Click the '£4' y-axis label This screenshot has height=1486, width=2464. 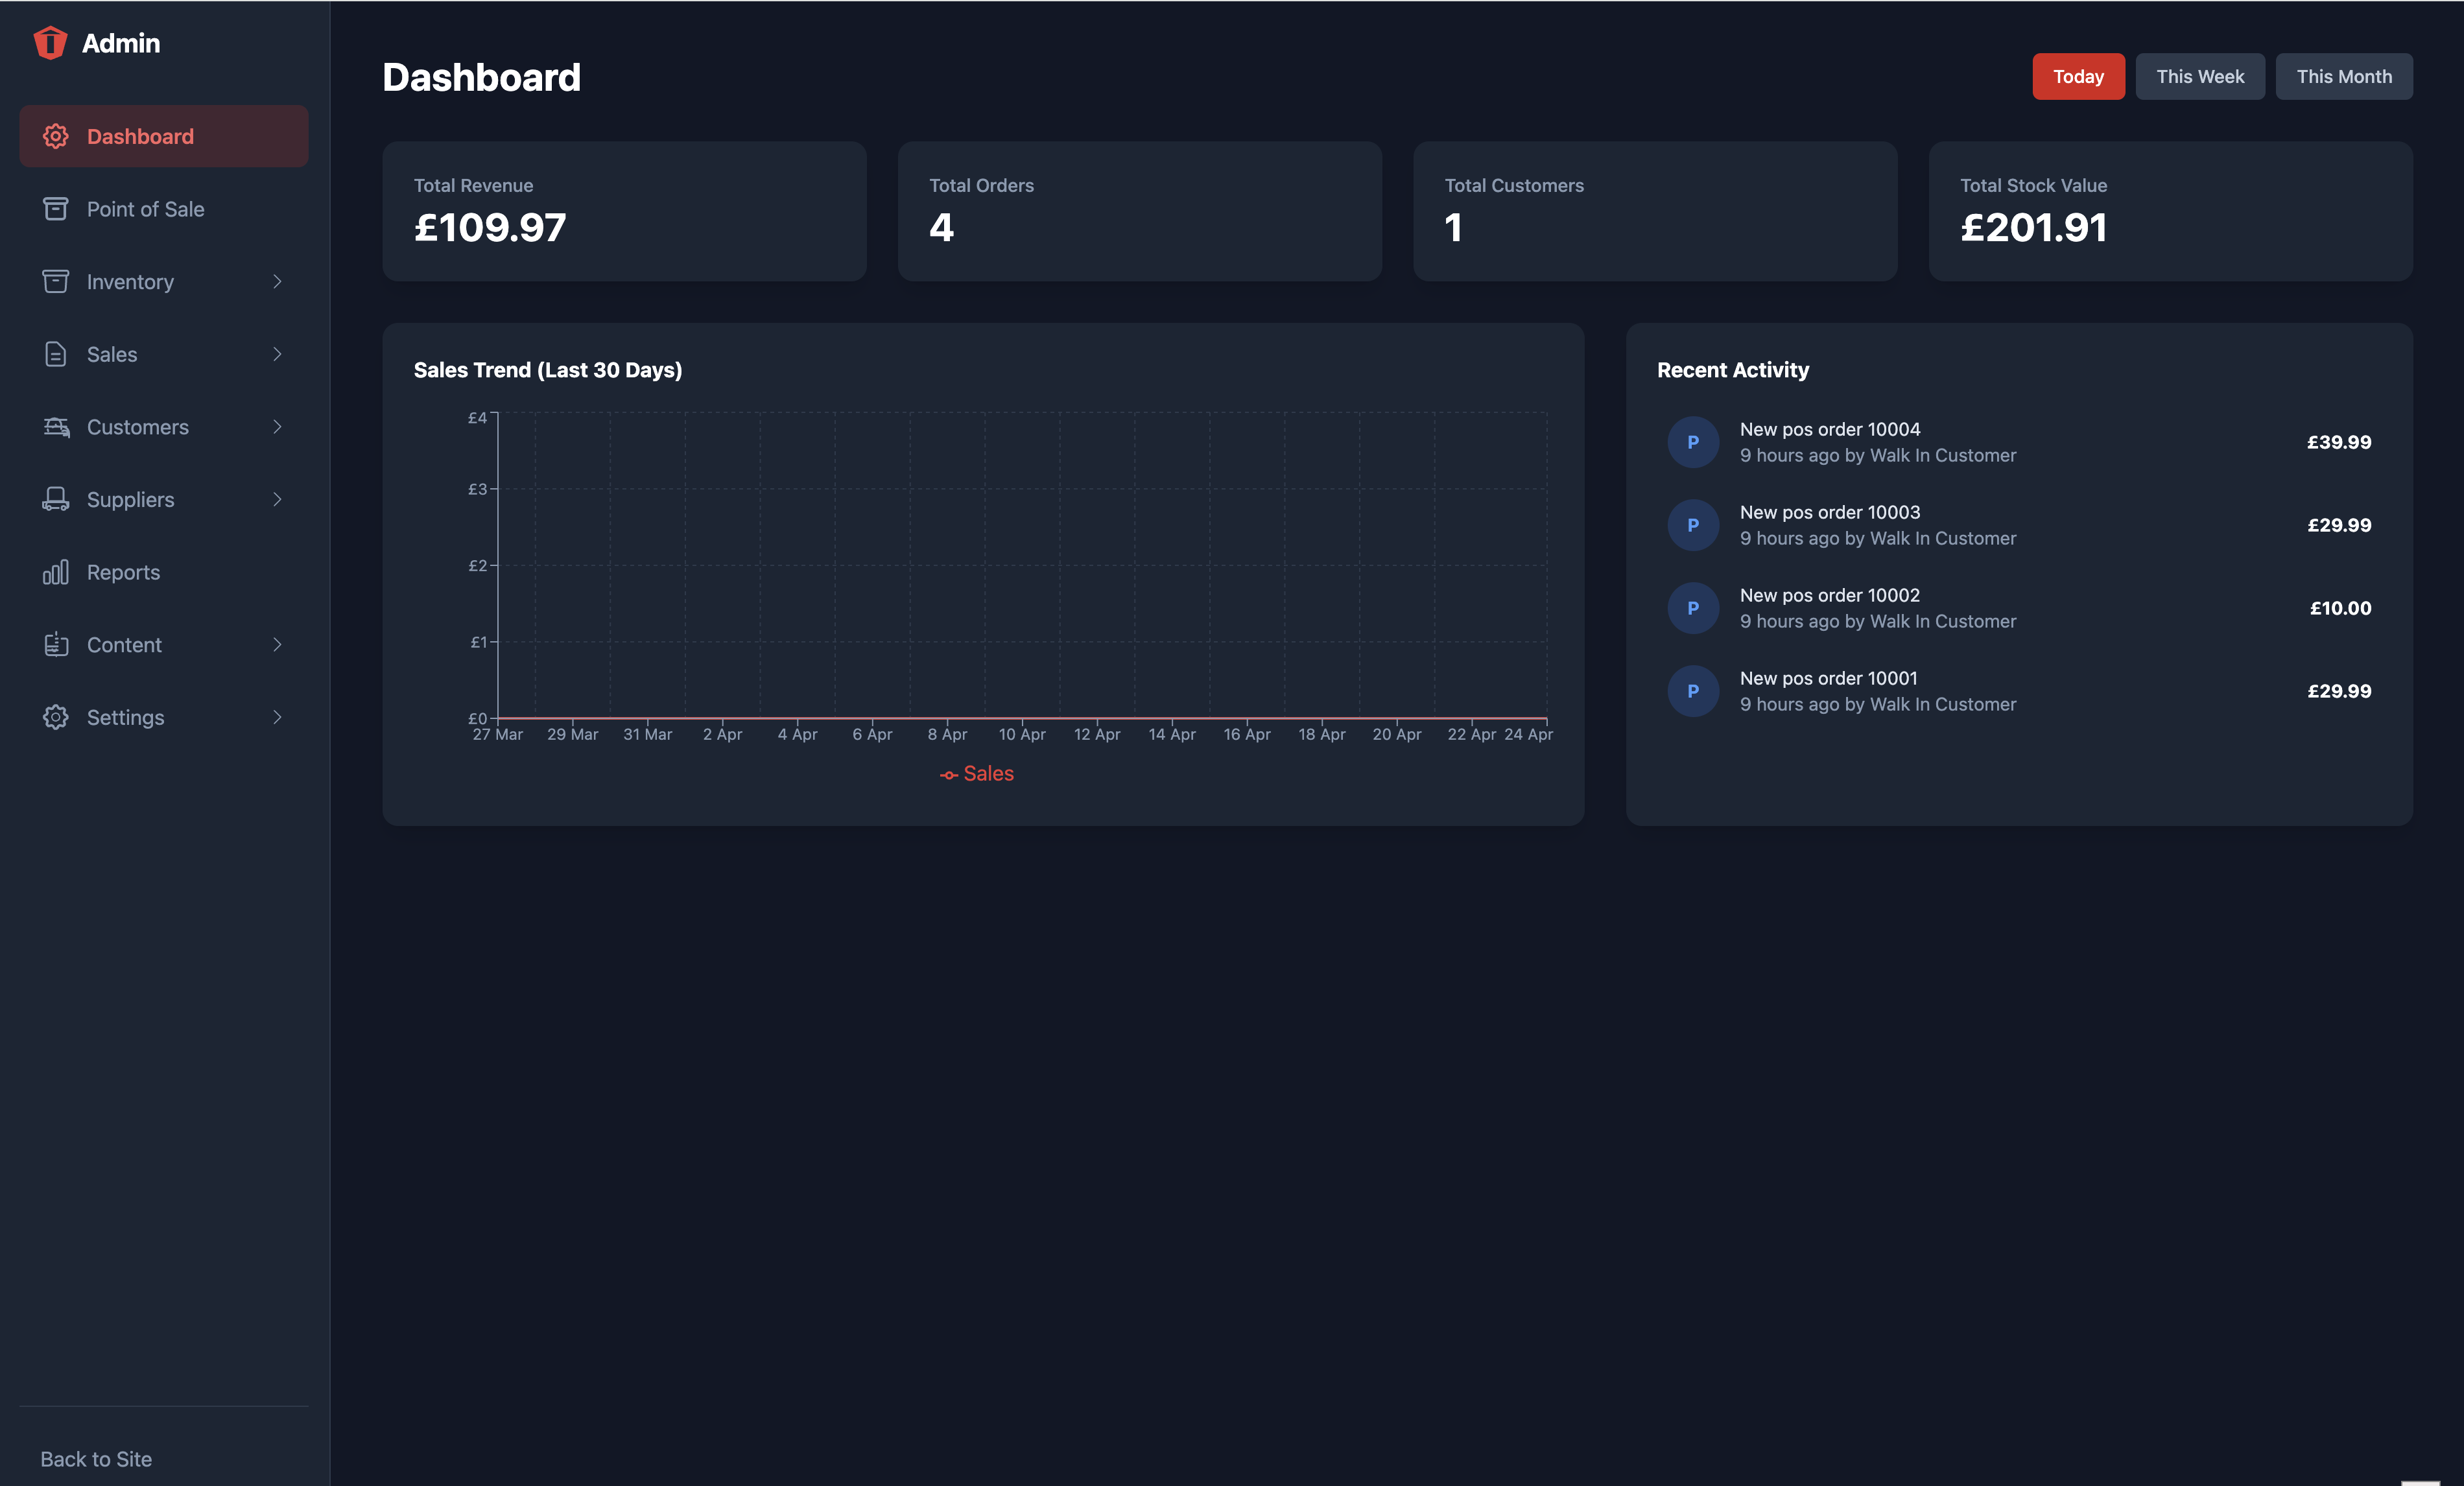coord(477,418)
